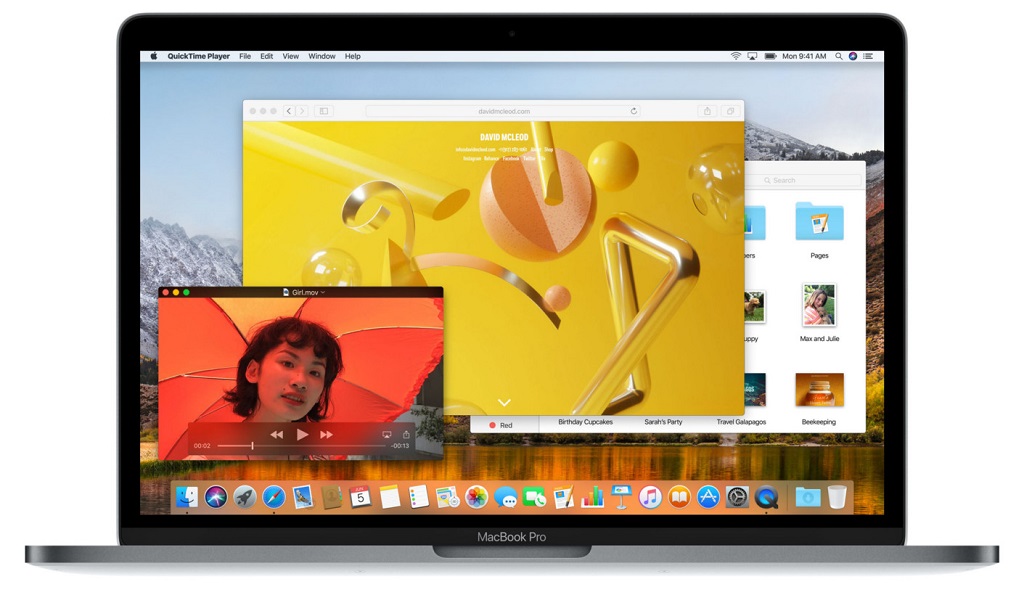Viewport: 1024px width, 595px height.
Task: Open AirPlay options in QuickTime controls
Action: pos(386,435)
